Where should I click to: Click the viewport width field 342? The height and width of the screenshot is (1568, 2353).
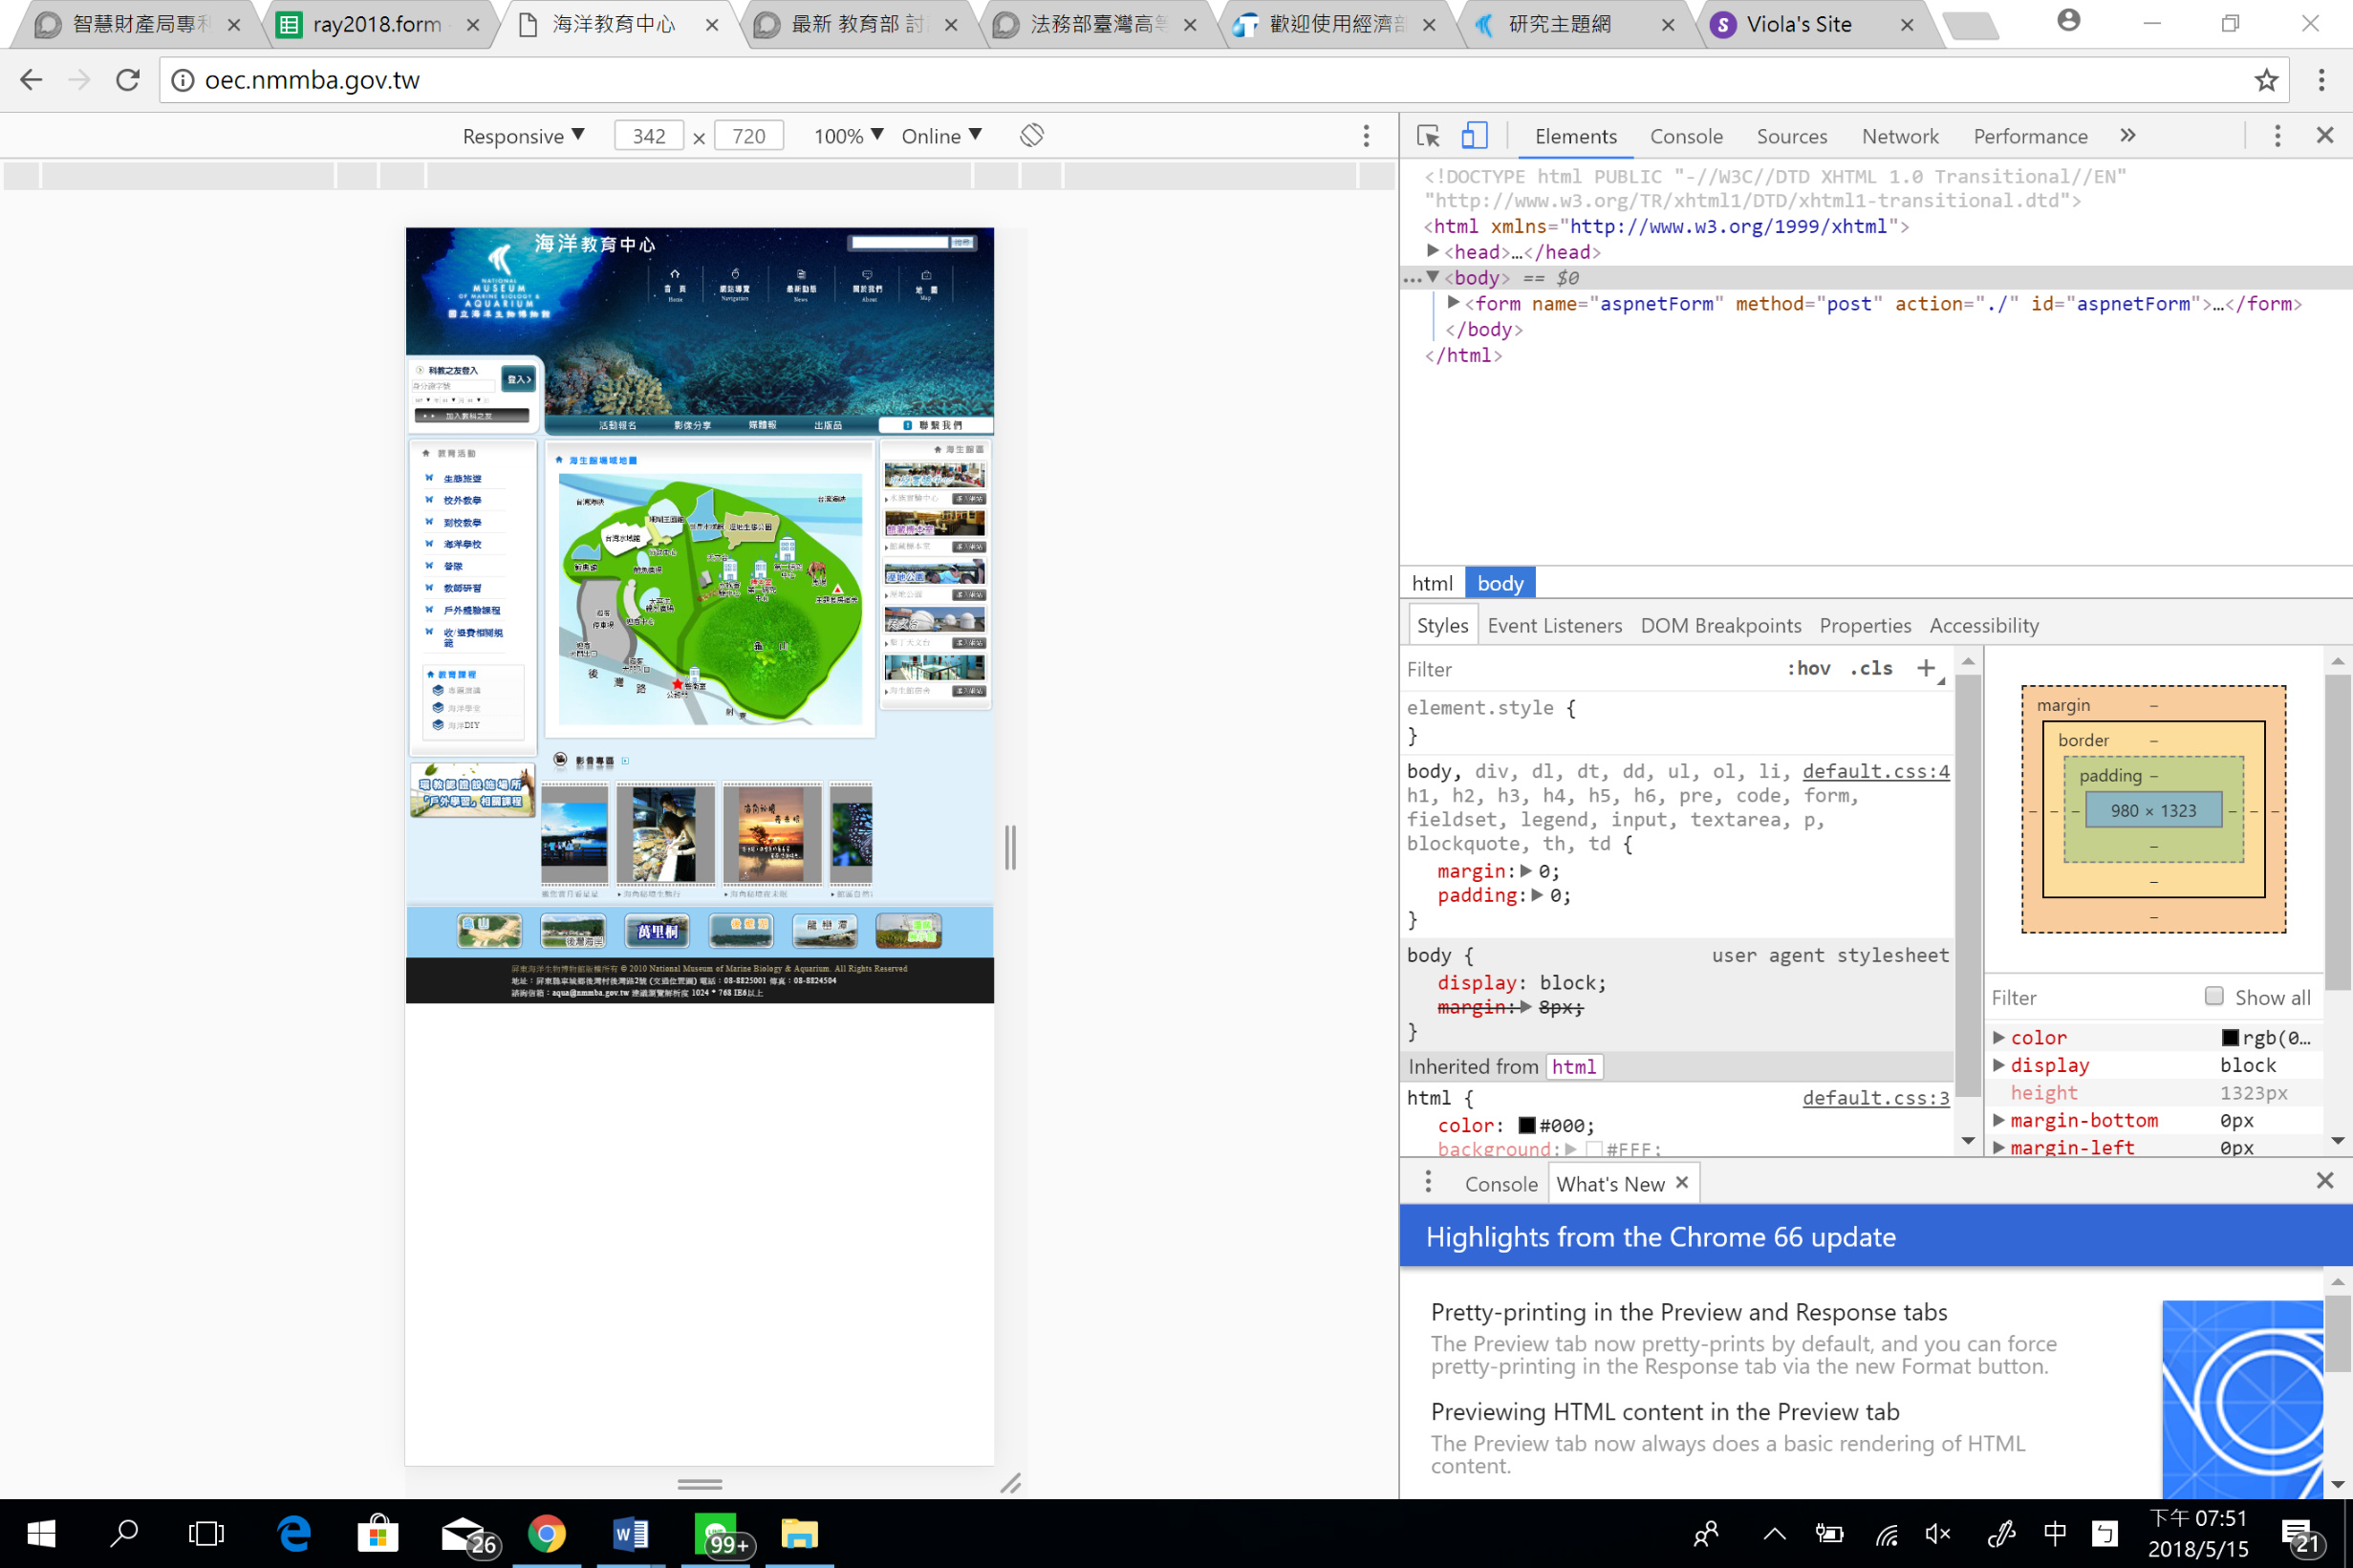pyautogui.click(x=648, y=136)
